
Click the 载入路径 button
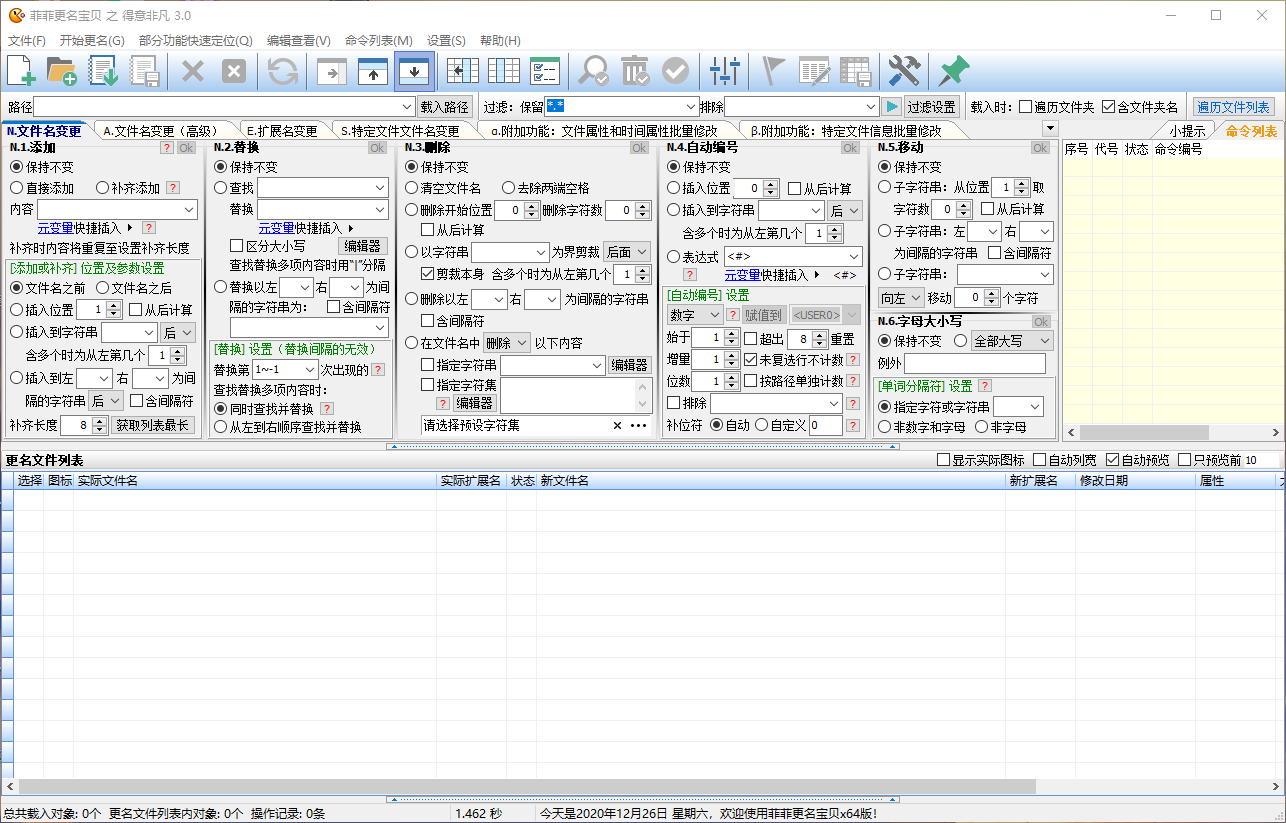pos(444,107)
